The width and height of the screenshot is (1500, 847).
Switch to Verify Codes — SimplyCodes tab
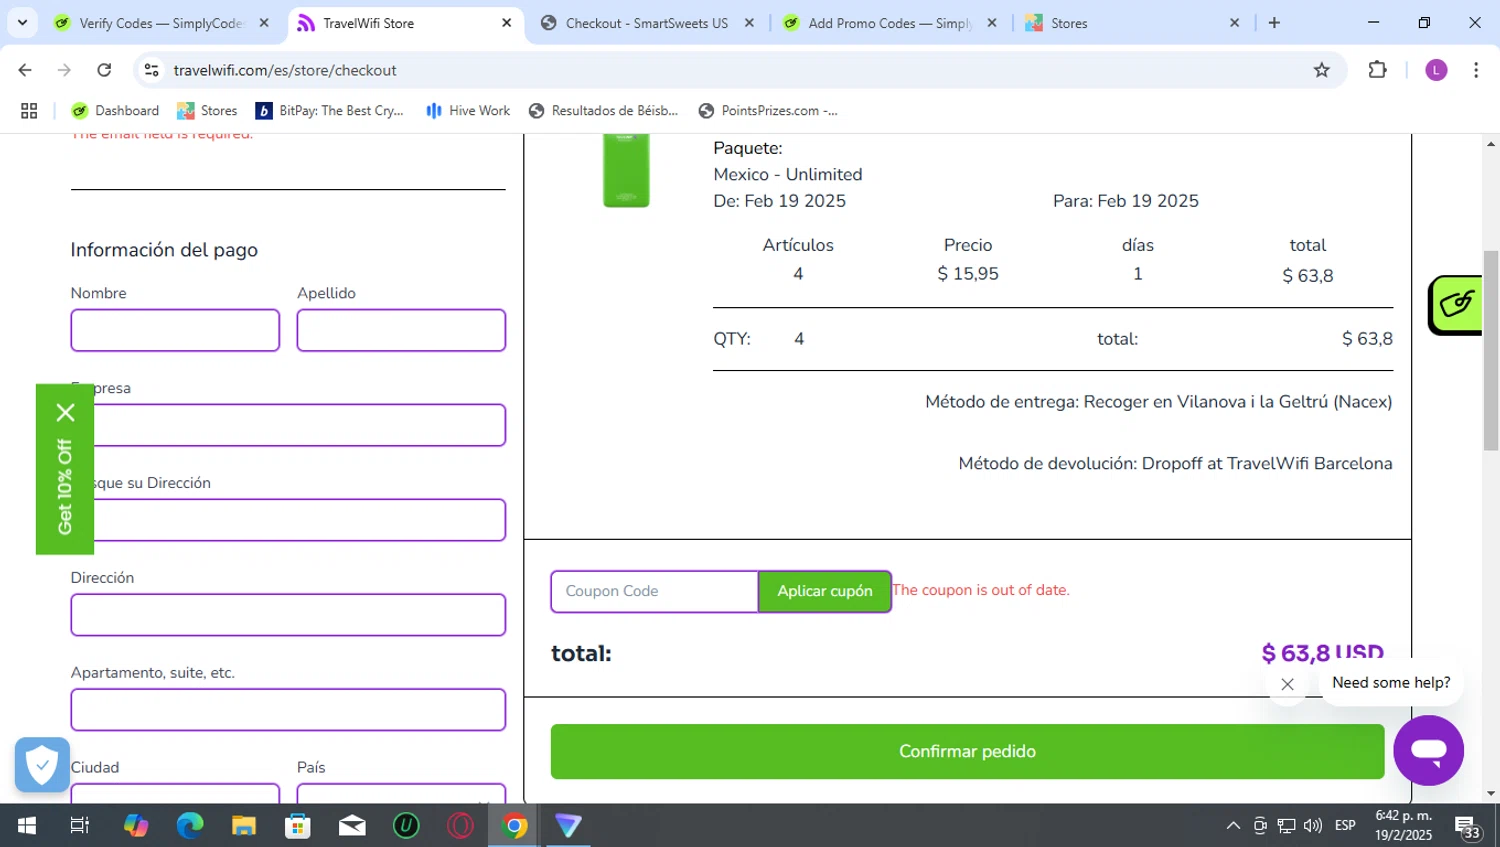coord(160,23)
